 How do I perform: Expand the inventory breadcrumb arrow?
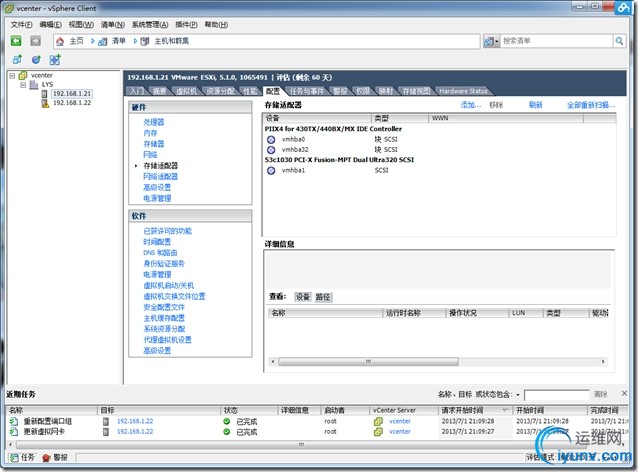pyautogui.click(x=135, y=41)
